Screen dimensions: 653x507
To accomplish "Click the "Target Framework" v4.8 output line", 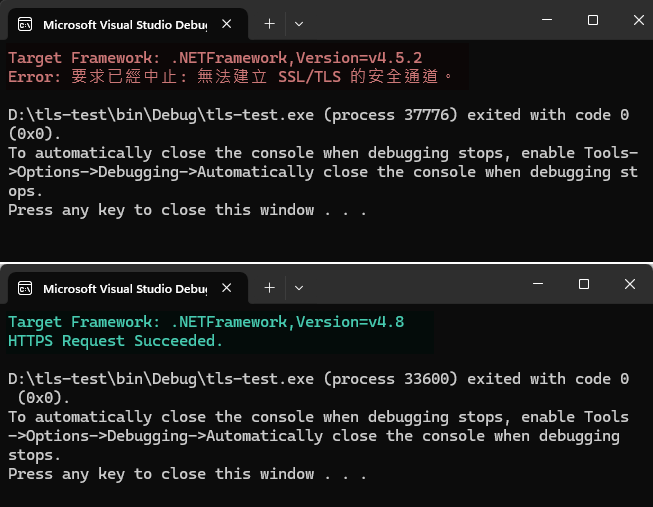I will click(205, 322).
